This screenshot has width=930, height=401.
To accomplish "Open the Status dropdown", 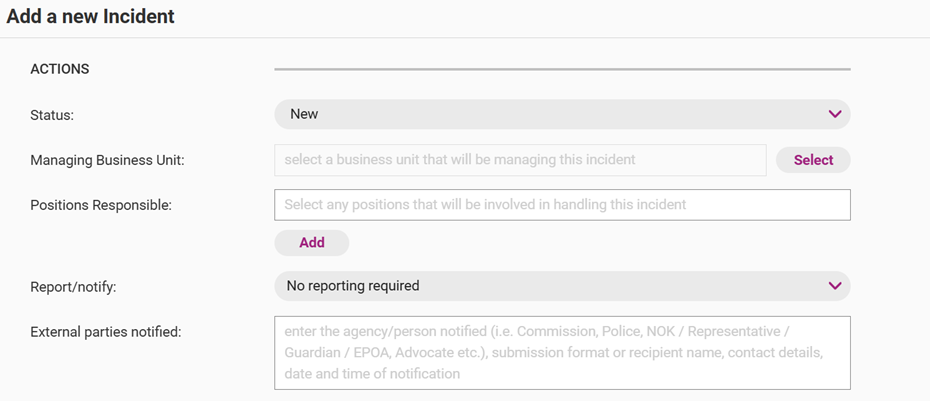I will [561, 114].
